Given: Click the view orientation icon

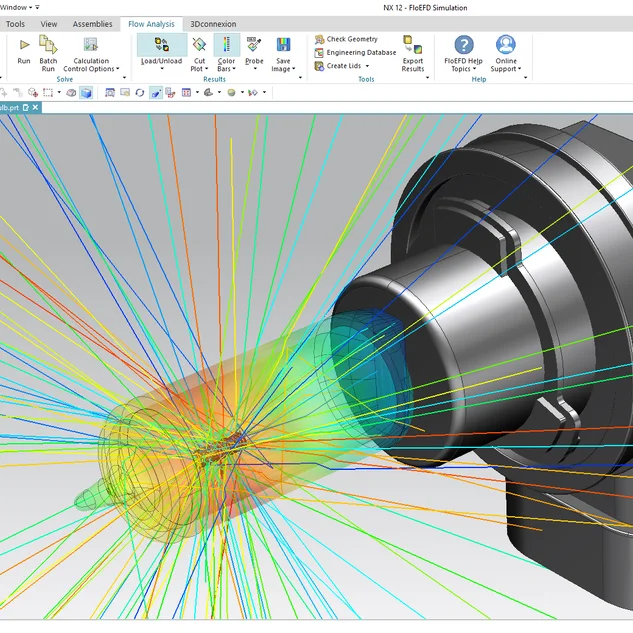Looking at the screenshot, I should 208,93.
